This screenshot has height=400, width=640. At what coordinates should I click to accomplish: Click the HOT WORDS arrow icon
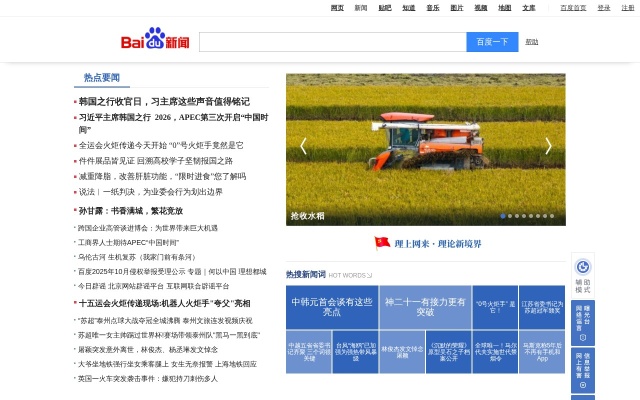(x=370, y=275)
